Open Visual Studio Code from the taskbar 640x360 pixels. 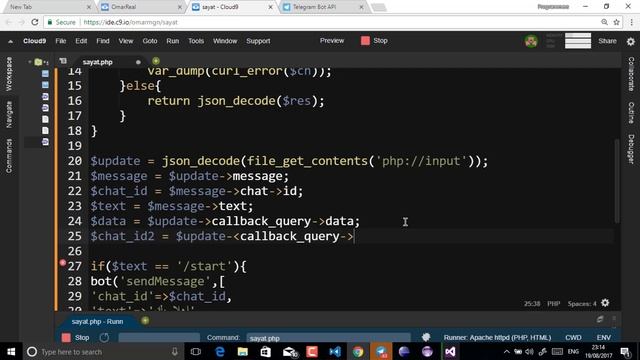point(335,351)
